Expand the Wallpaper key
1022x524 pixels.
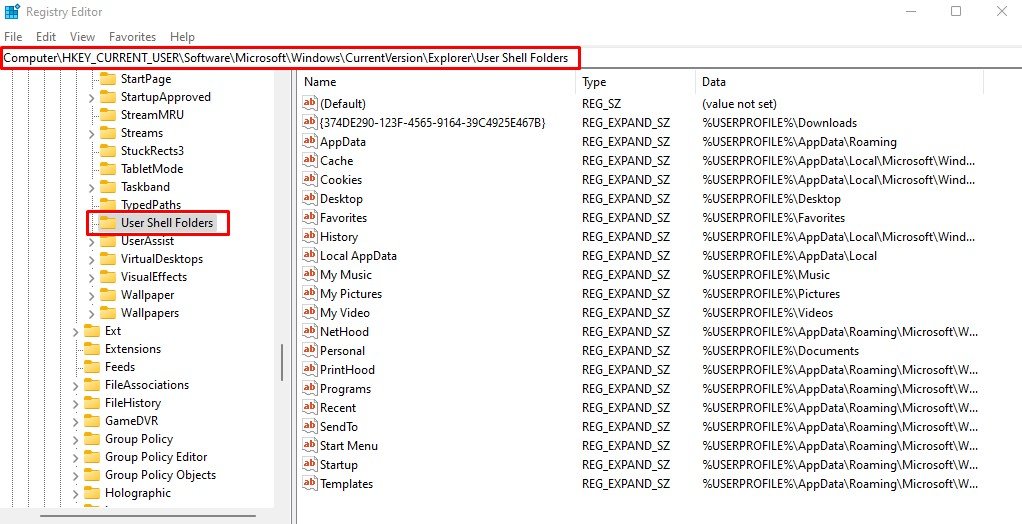tap(92, 295)
